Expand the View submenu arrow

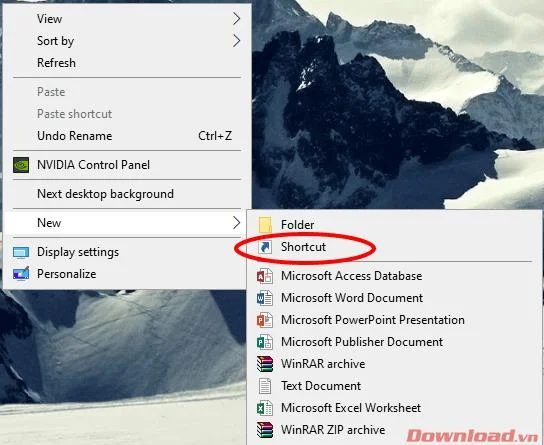(236, 19)
